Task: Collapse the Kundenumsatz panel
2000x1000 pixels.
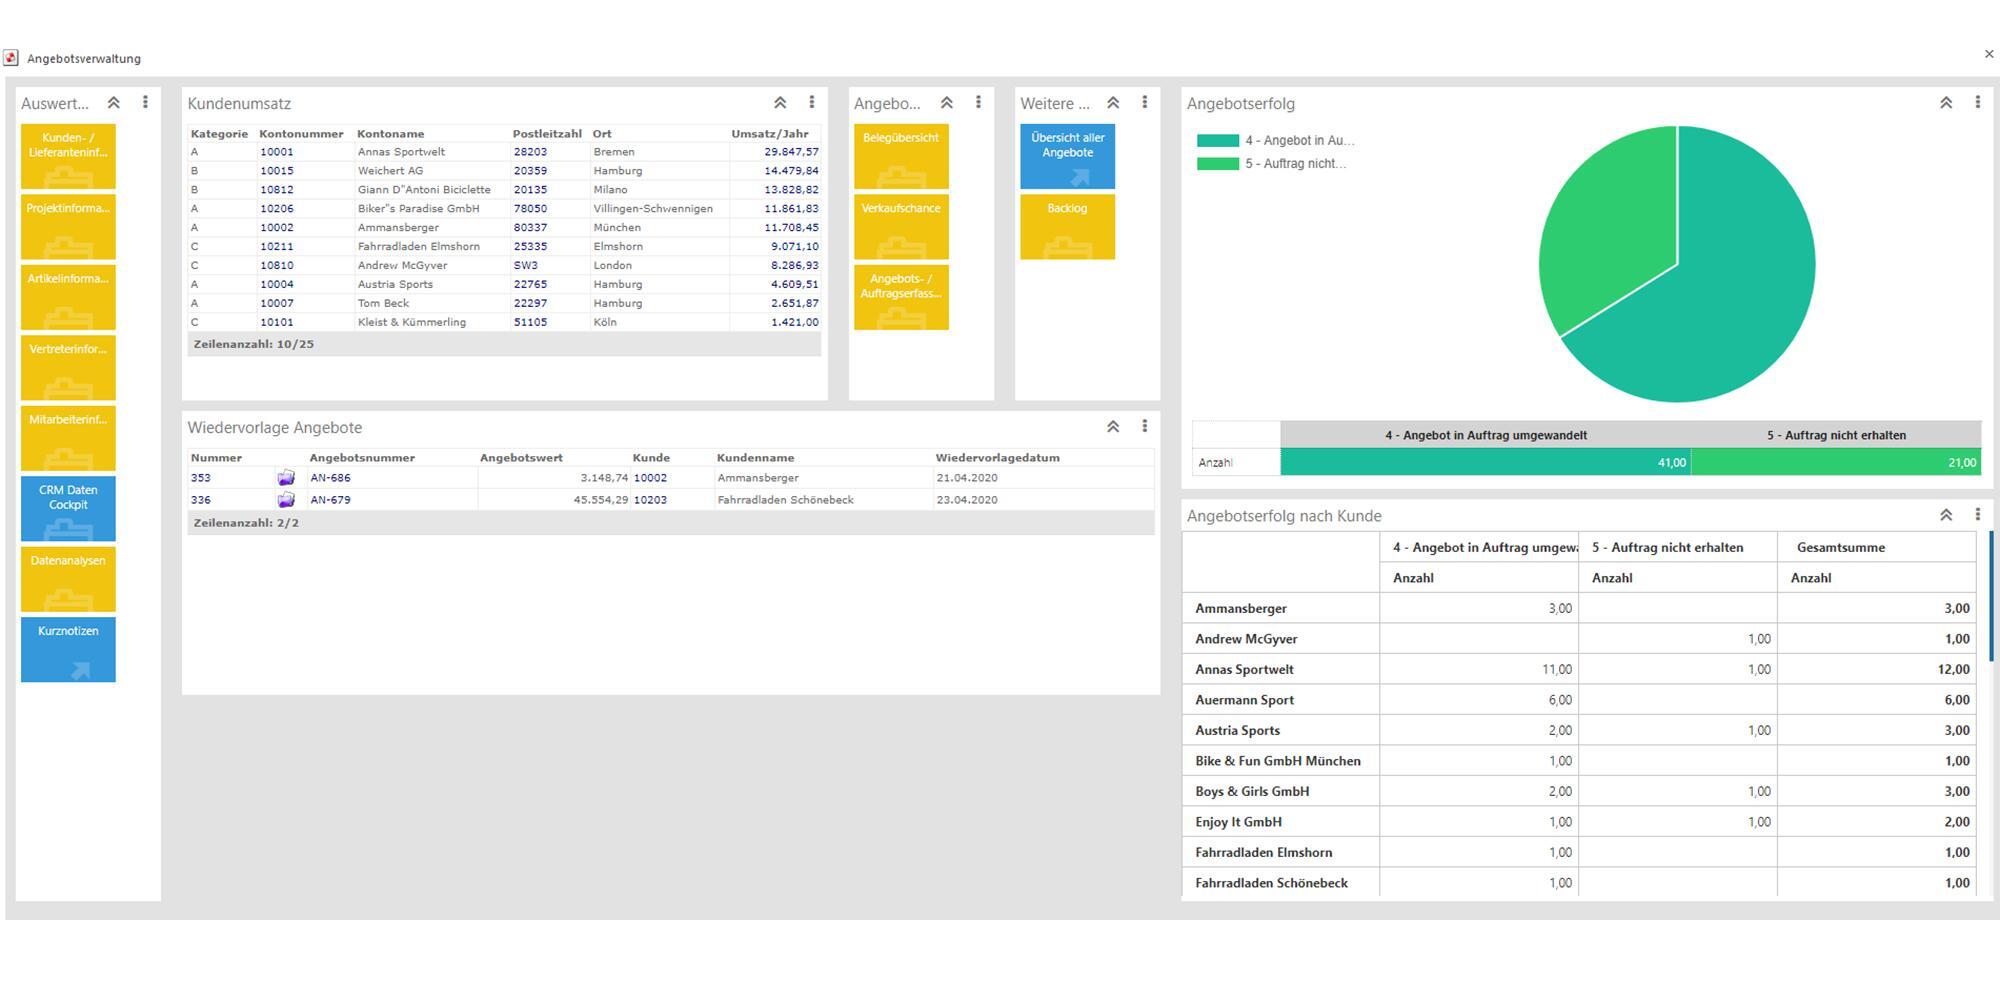Action: 780,103
